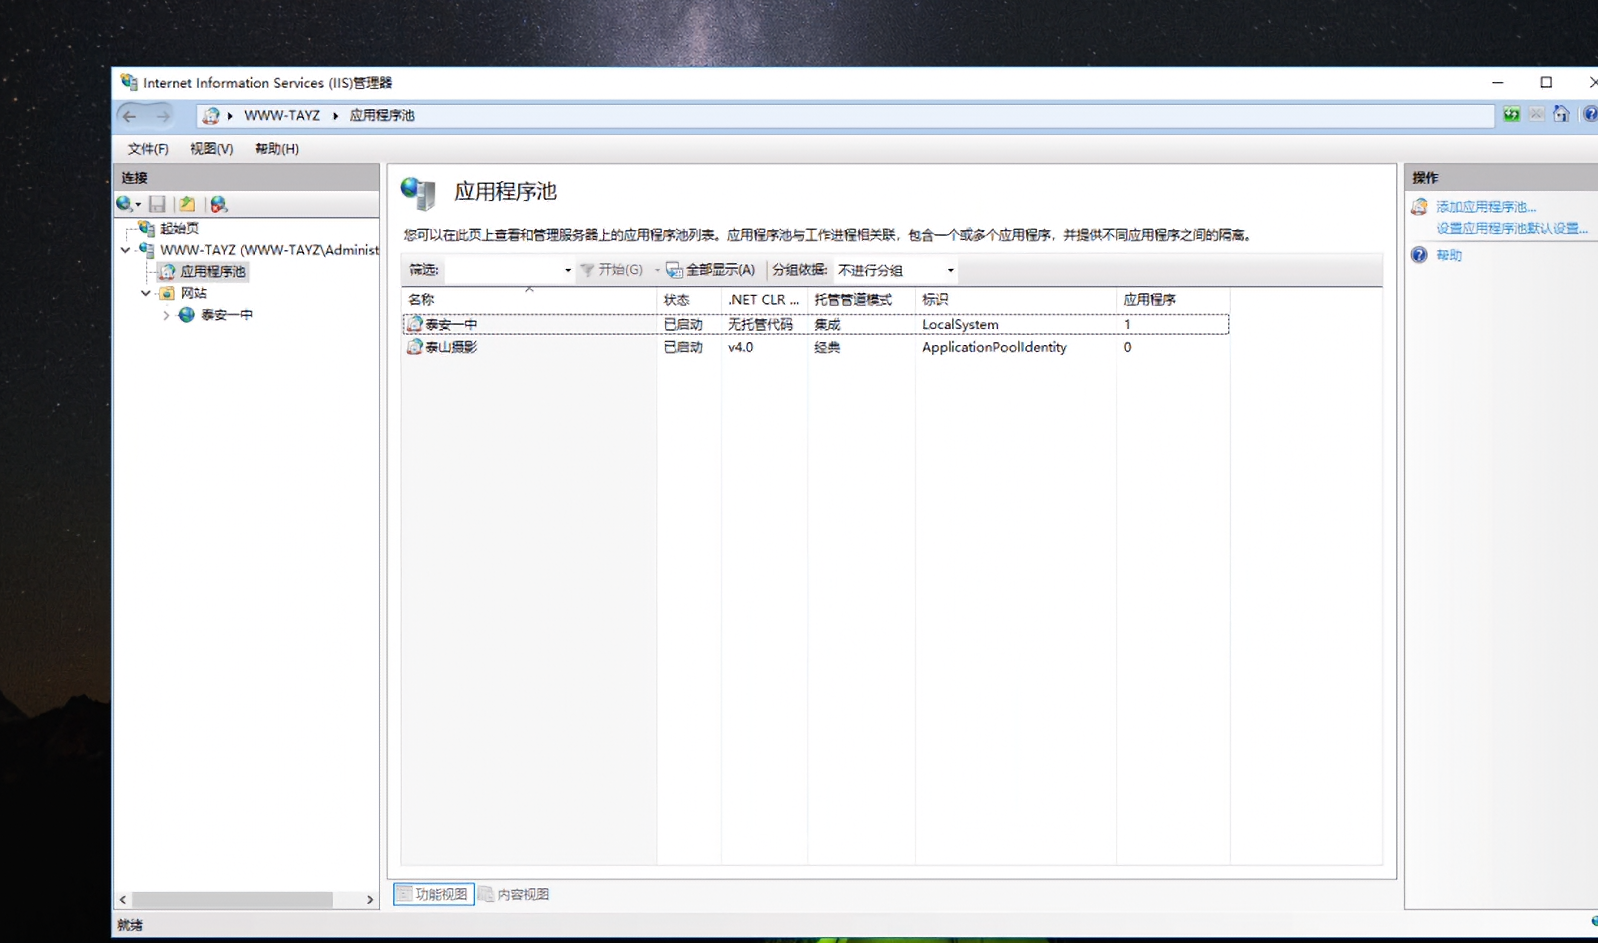Click 已启动 status in the 泰安一中 row
Screen dimensions: 1598x943
click(683, 324)
